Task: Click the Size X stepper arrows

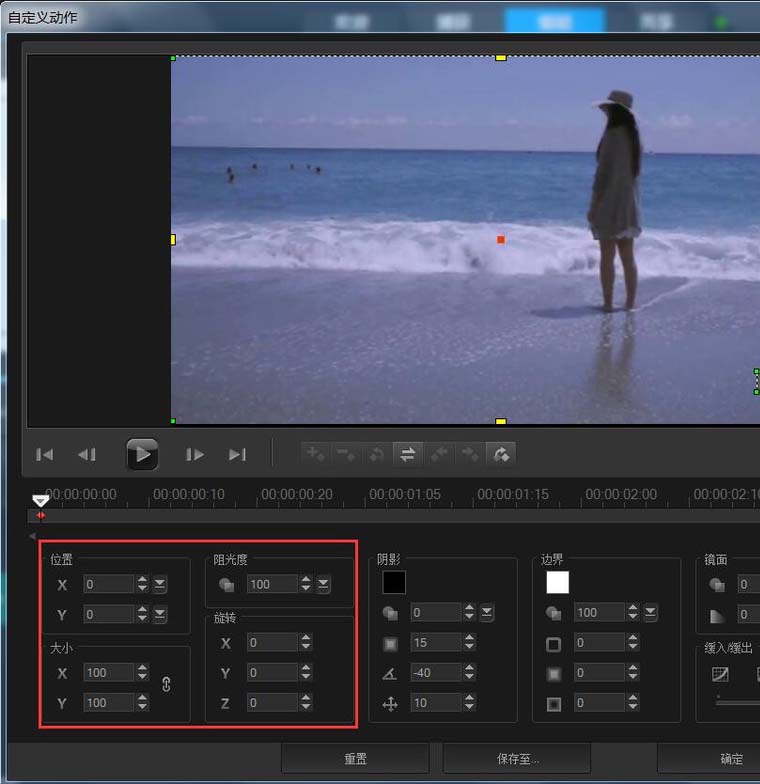Action: point(142,672)
